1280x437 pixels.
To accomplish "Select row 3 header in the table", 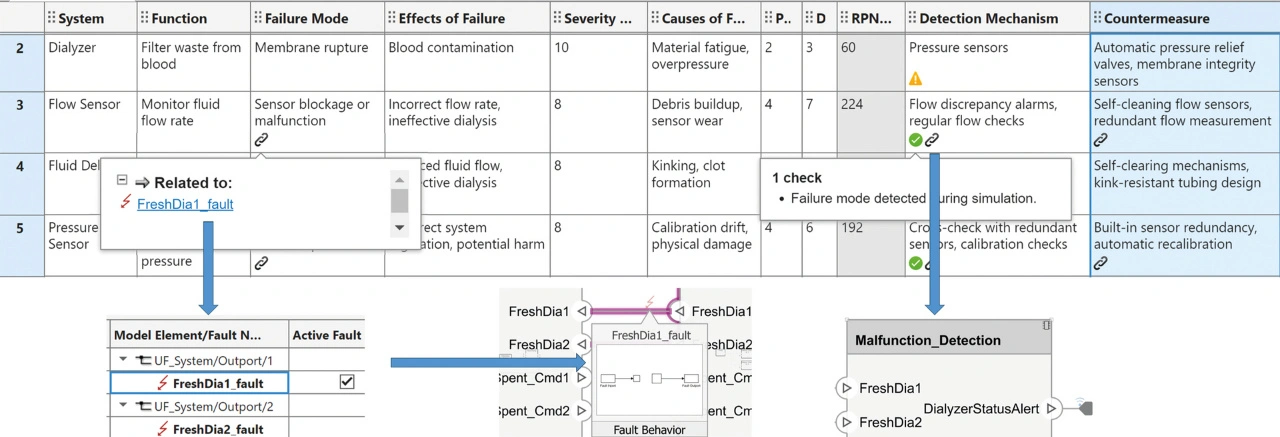I will [20, 104].
